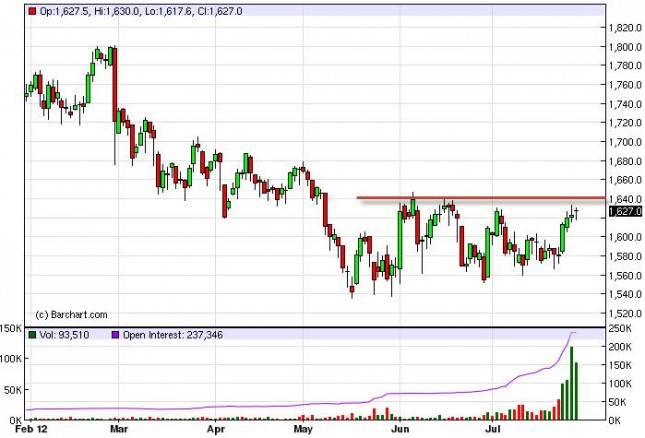Screen dimensions: 645x438
Task: Click the Mar date axis label
Action: point(119,429)
